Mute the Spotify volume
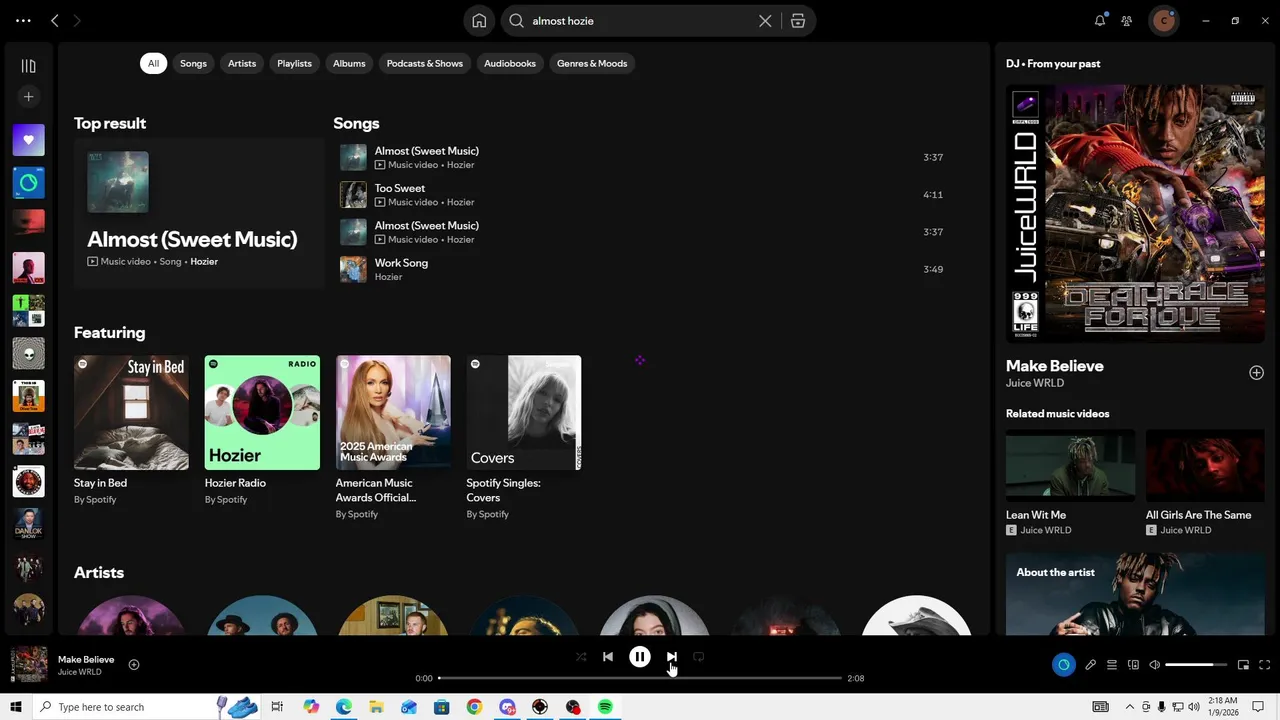The image size is (1280, 720). coord(1154,665)
